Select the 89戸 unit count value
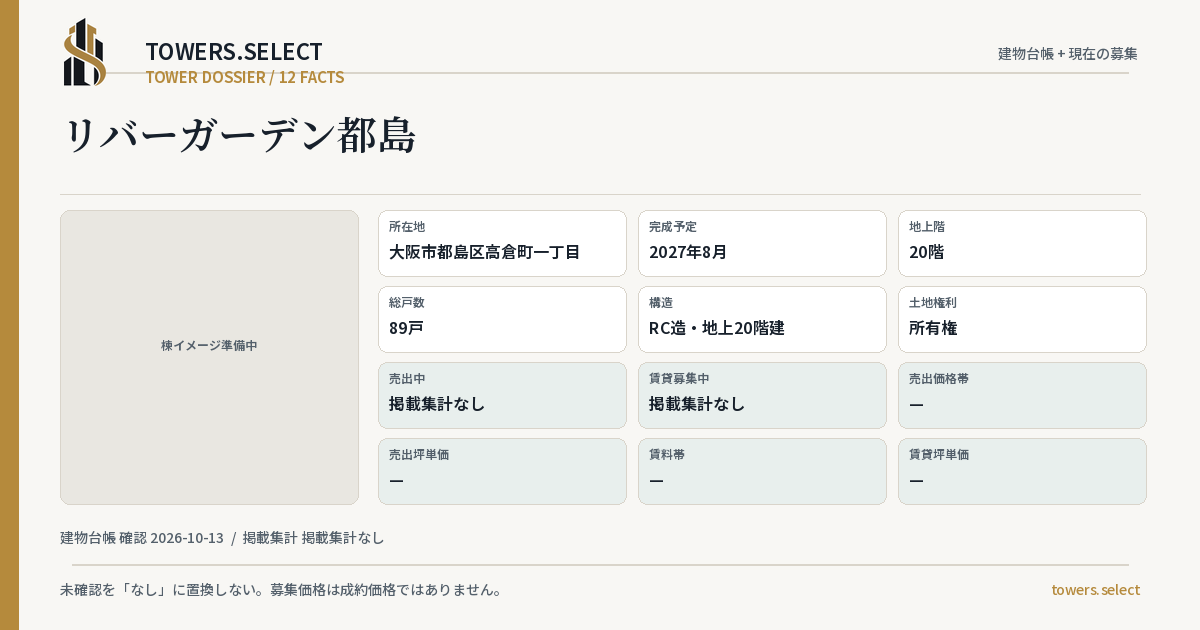Viewport: 1200px width, 630px height. (407, 328)
